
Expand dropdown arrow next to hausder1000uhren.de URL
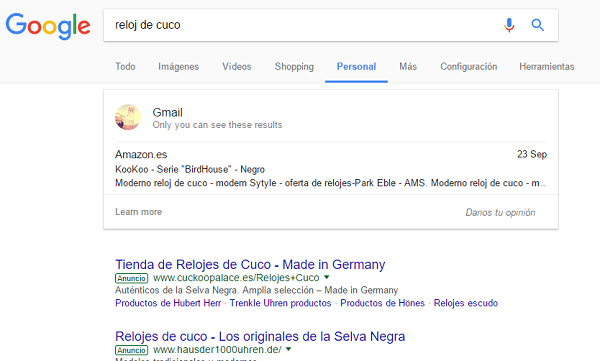pos(288,349)
